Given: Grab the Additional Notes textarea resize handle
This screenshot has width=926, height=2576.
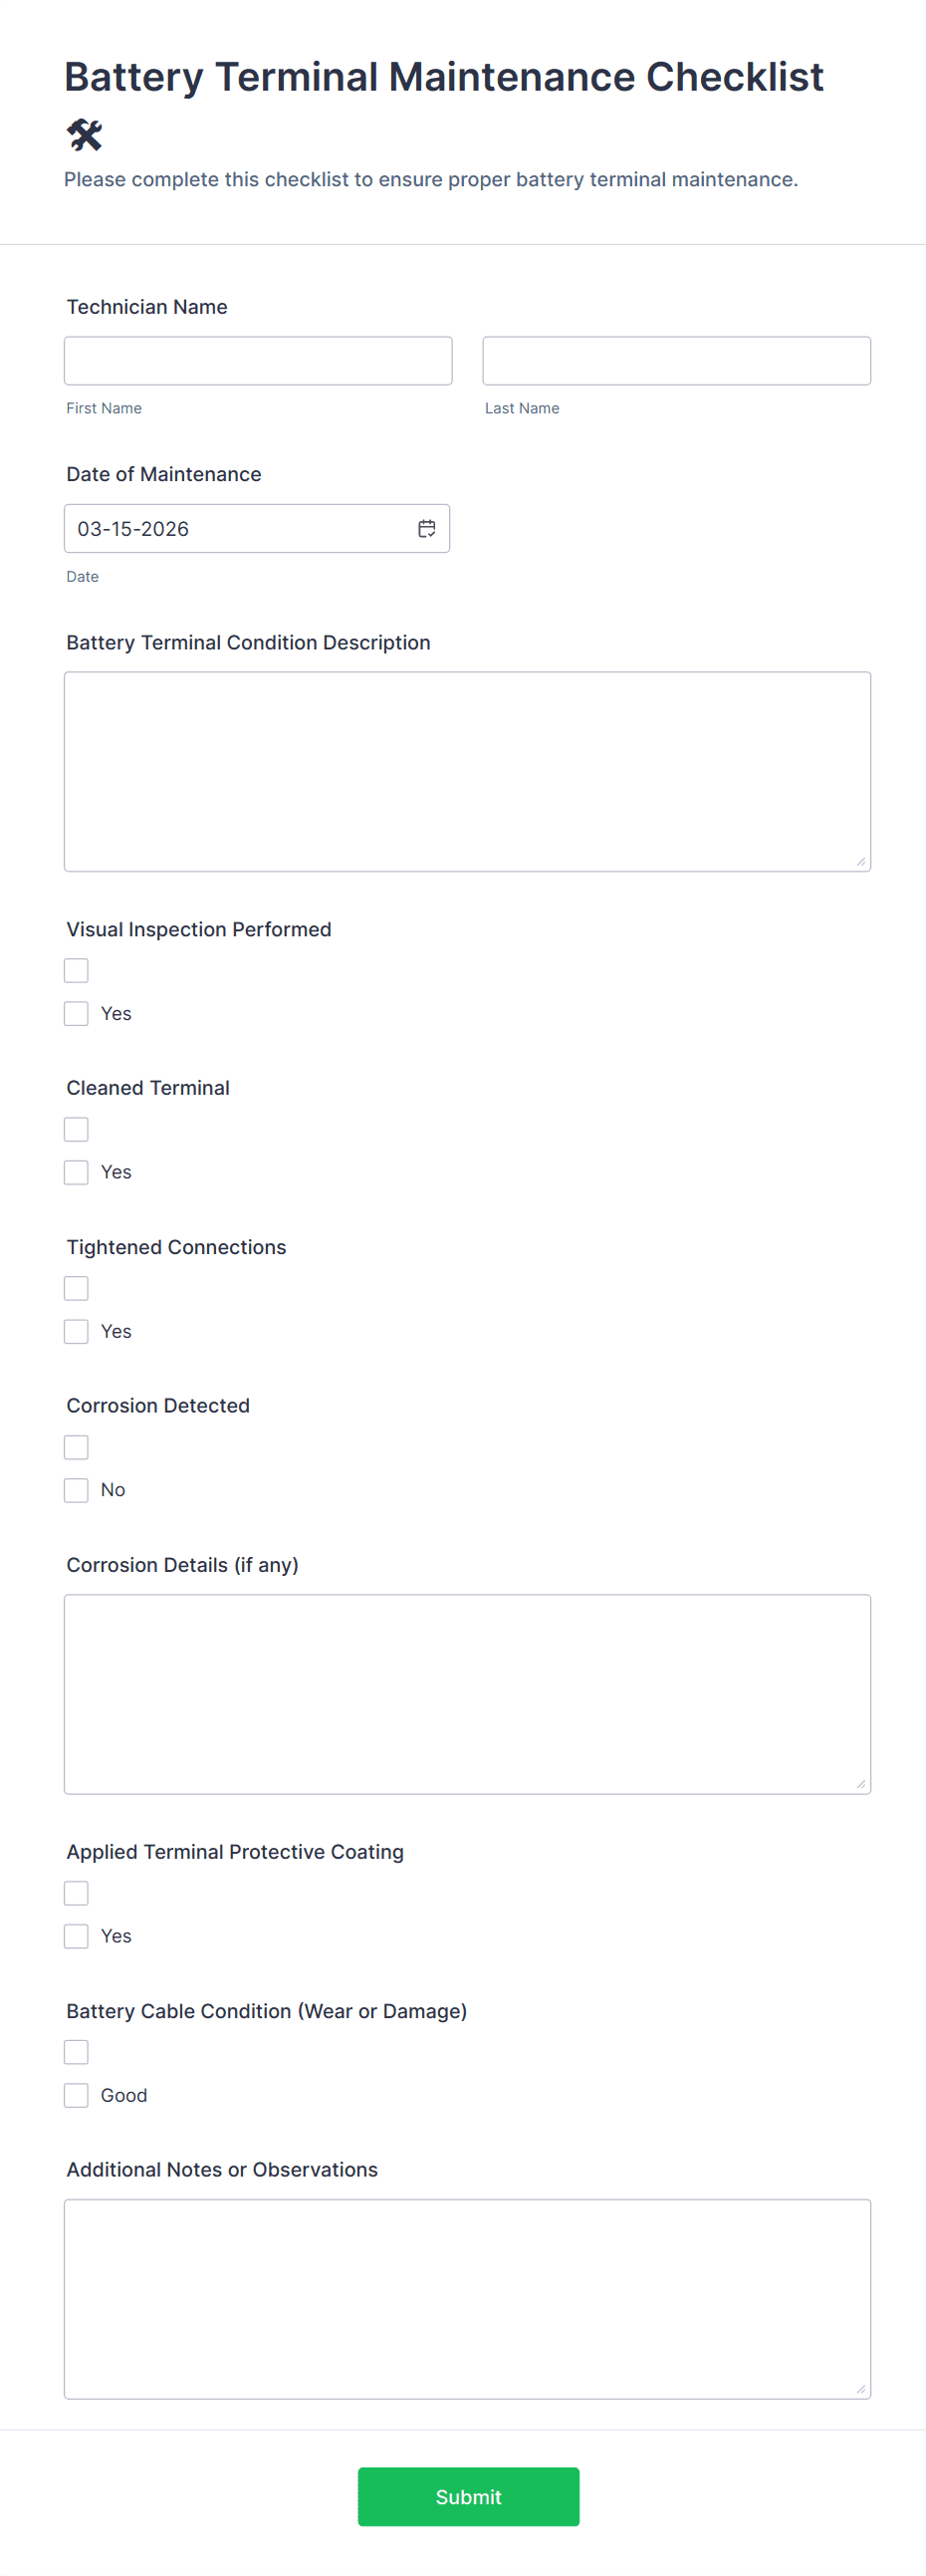Looking at the screenshot, I should click(860, 2389).
